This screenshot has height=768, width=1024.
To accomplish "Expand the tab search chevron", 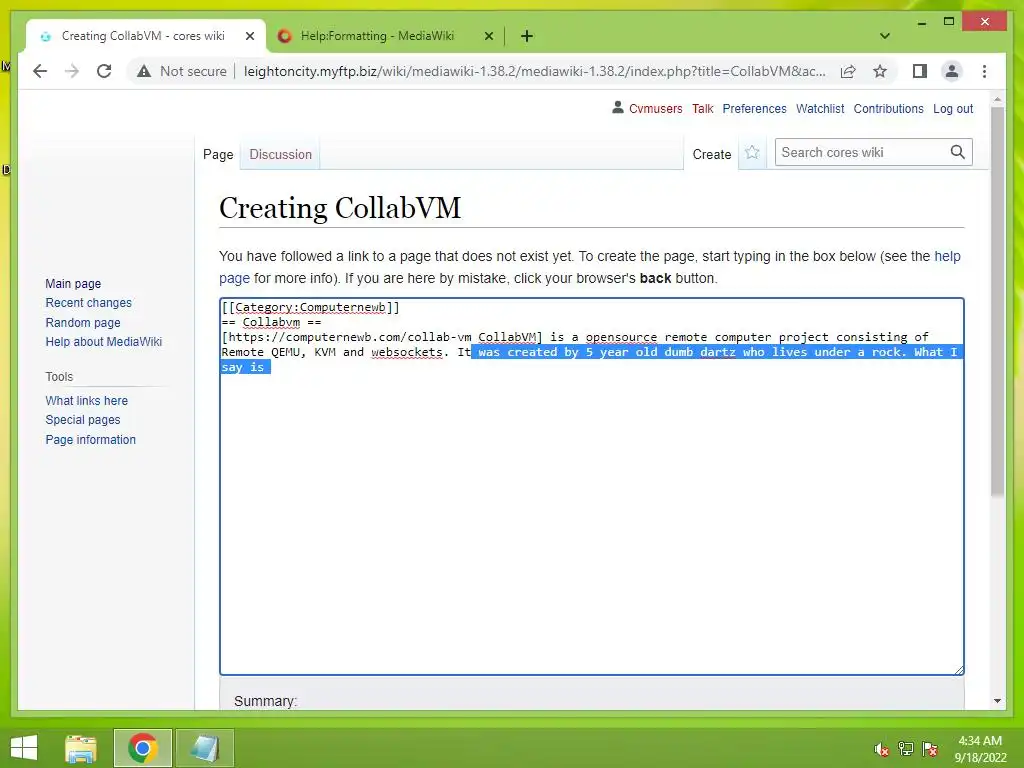I will click(x=885, y=36).
